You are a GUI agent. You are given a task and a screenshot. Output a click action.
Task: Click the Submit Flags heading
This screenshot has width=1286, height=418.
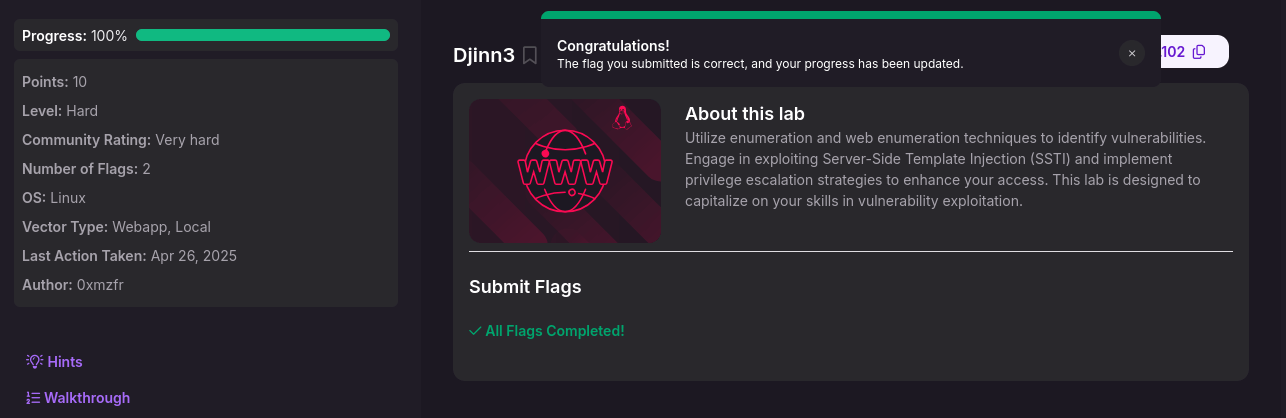[525, 287]
